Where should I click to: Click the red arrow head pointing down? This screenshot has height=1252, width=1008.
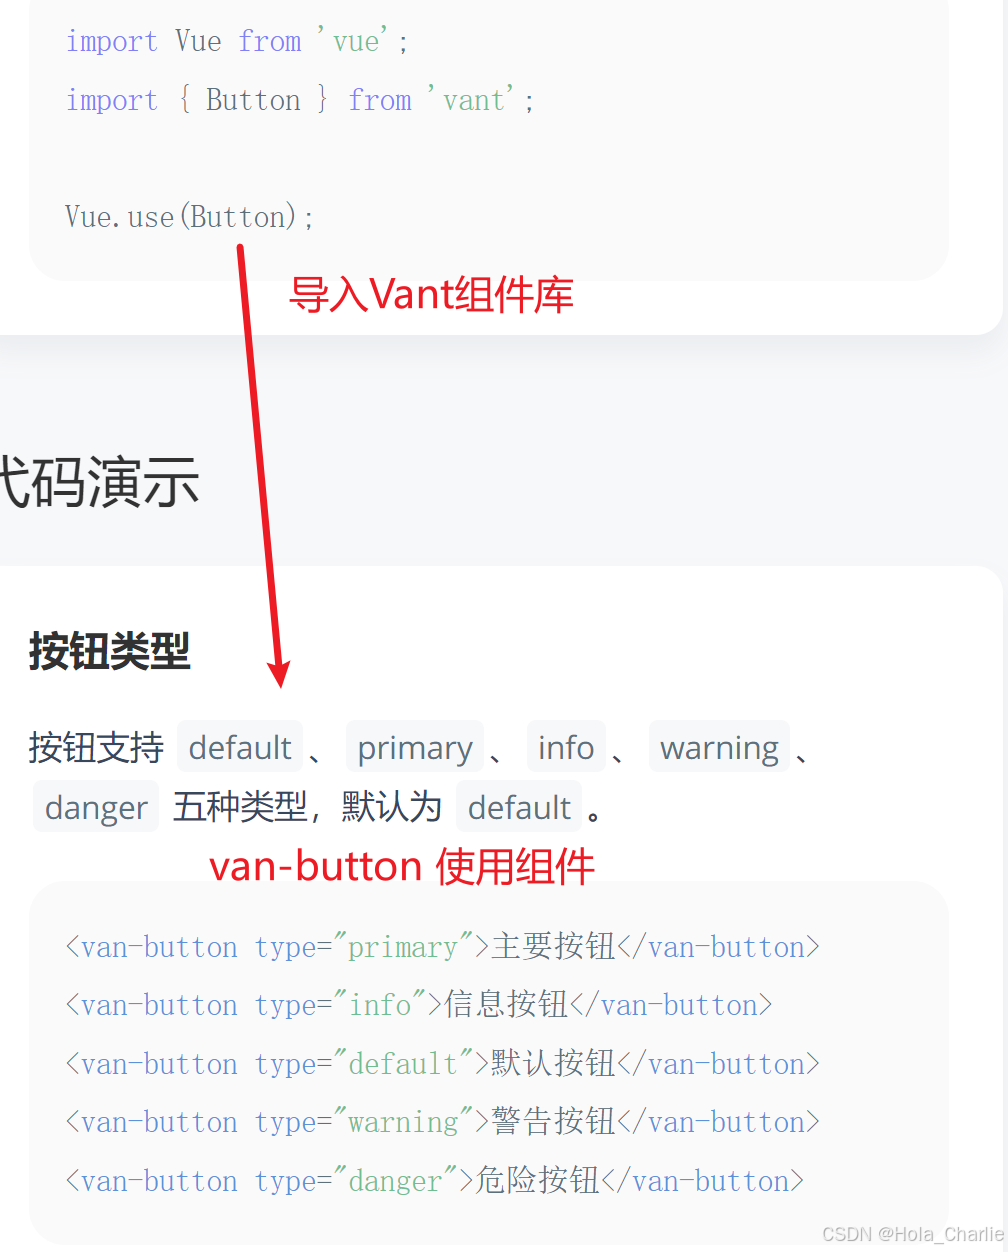[x=279, y=673]
